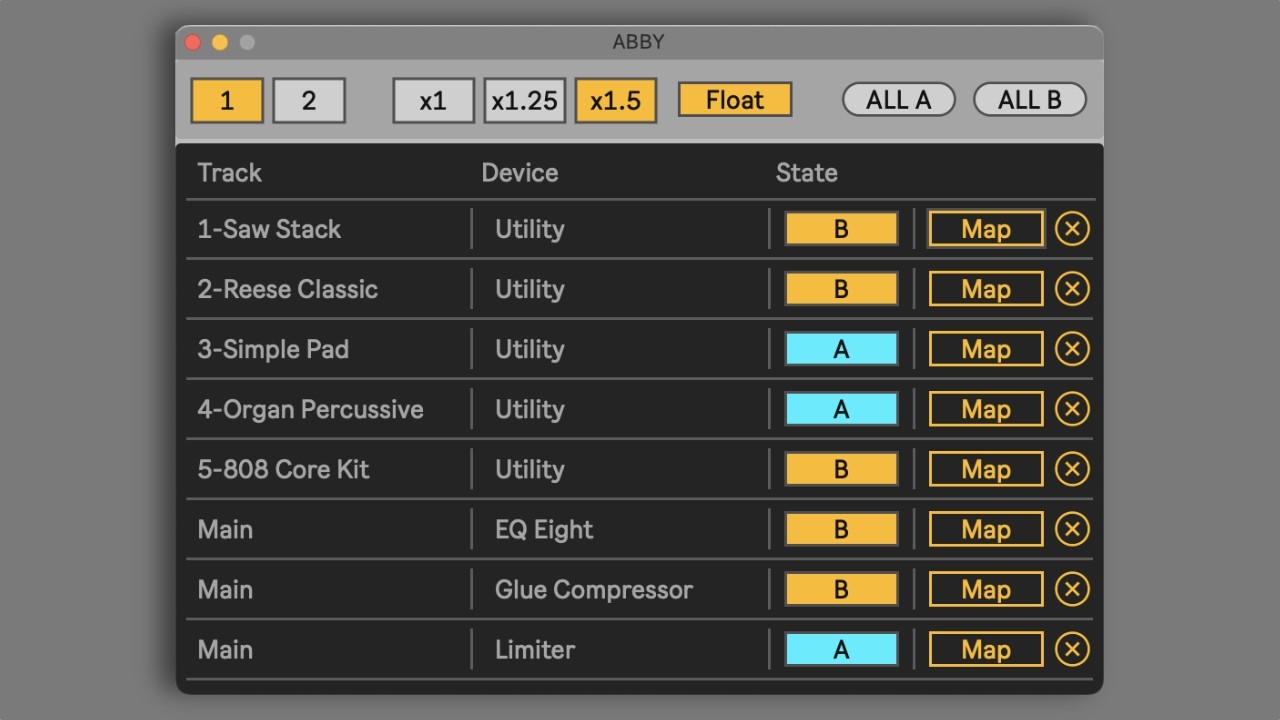Toggle the A/B state for EQ Eight
The width and height of the screenshot is (1280, 720).
[841, 529]
